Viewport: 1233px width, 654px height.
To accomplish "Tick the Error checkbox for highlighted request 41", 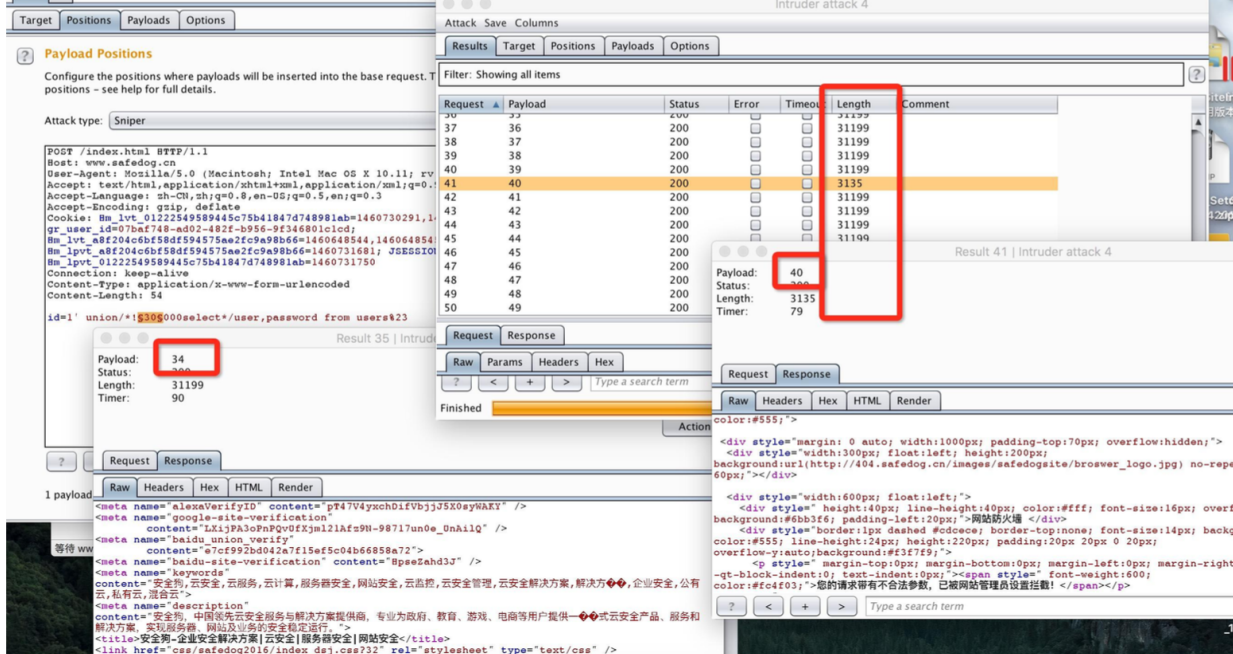I will click(755, 184).
